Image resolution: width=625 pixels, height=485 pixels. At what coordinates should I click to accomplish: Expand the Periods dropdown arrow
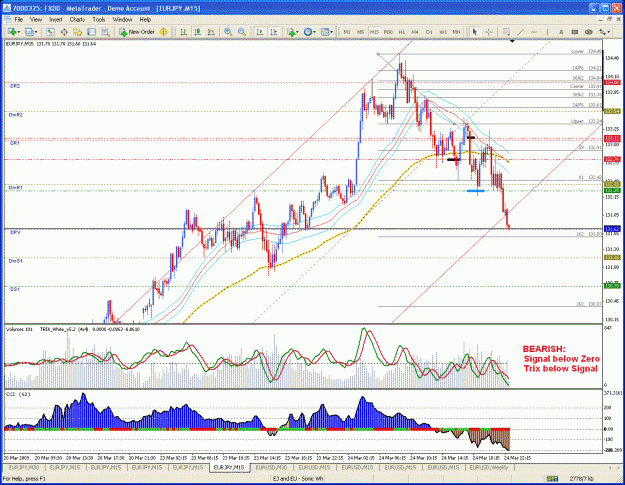pos(314,32)
